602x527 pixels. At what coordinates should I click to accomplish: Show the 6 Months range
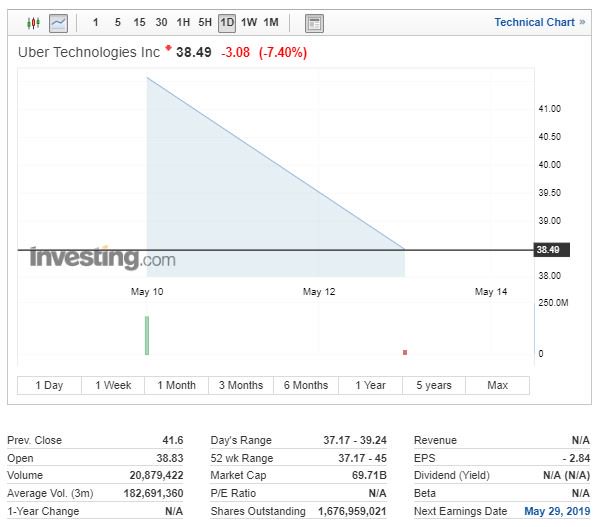tap(306, 385)
